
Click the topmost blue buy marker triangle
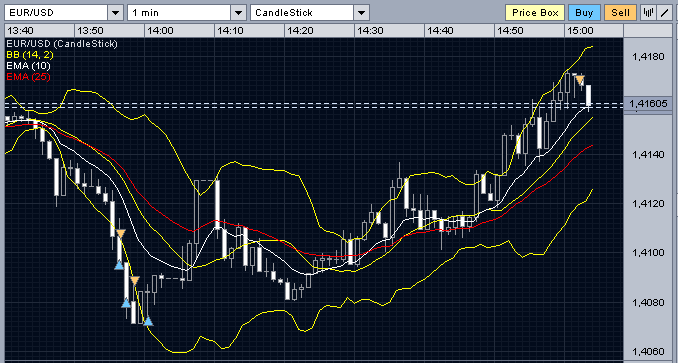coord(119,265)
